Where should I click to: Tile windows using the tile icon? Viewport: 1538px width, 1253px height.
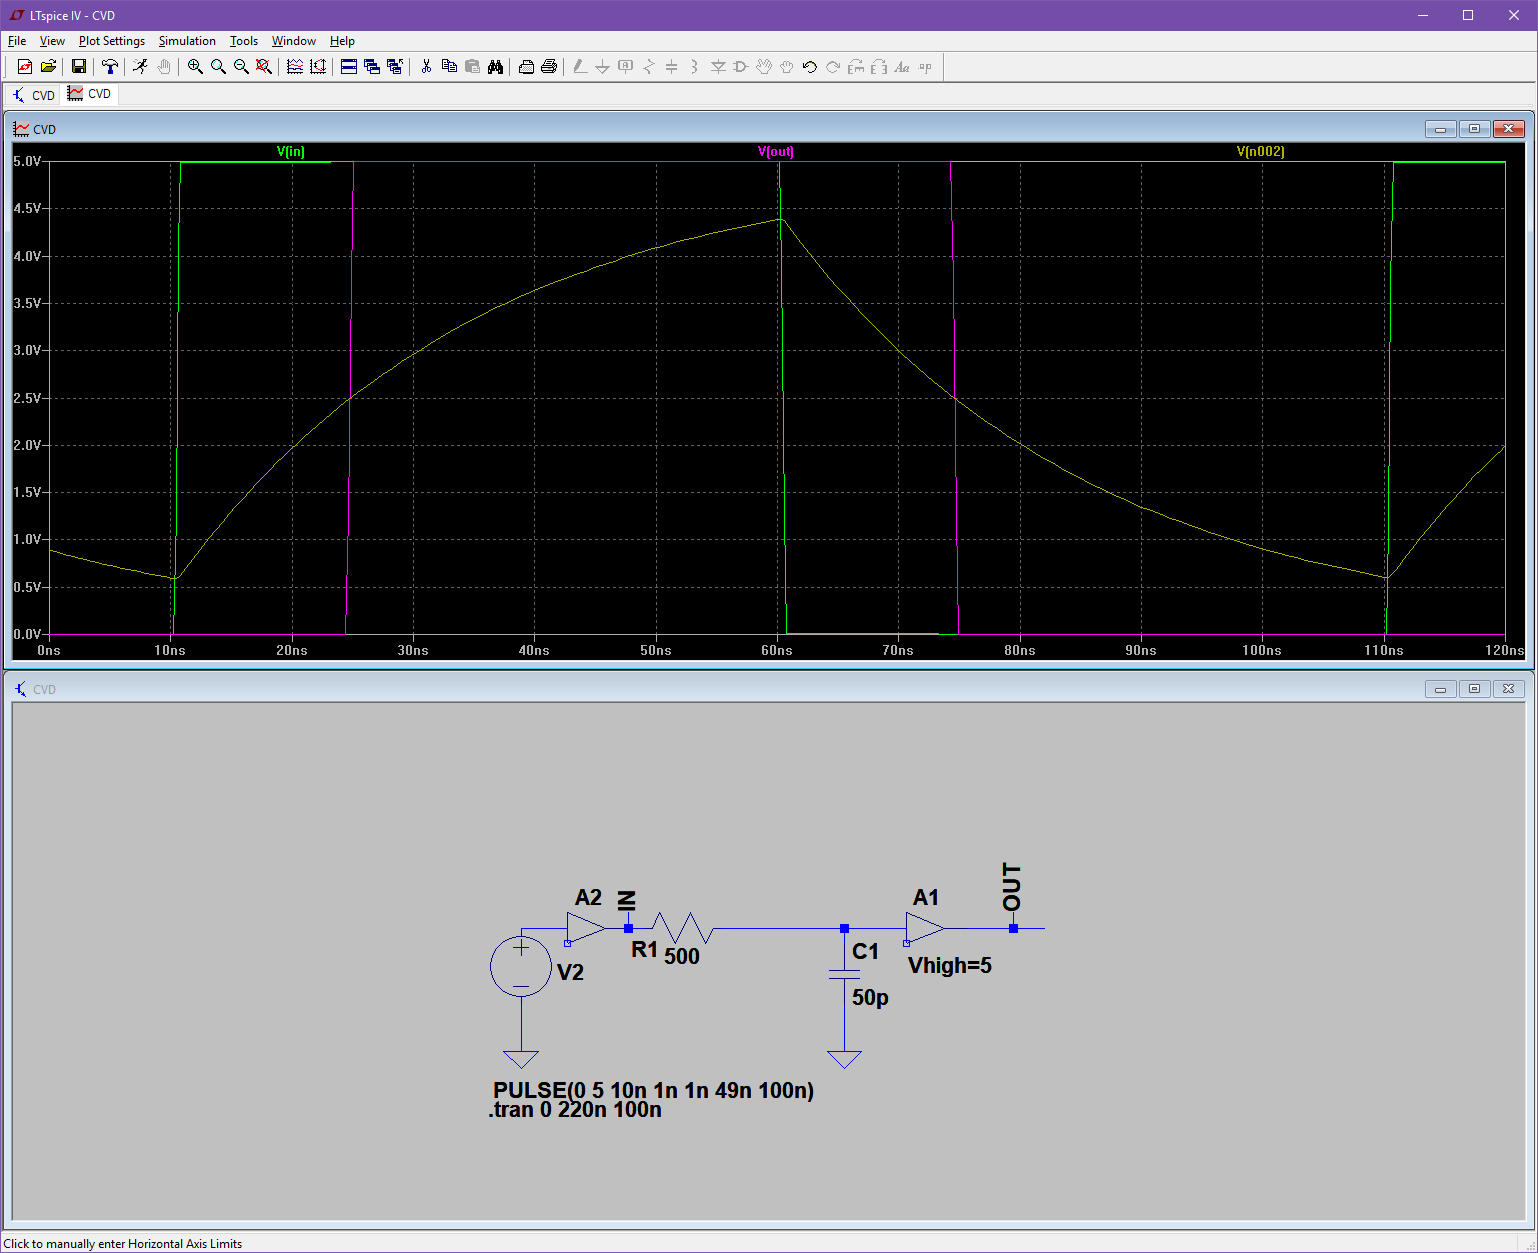coord(349,67)
